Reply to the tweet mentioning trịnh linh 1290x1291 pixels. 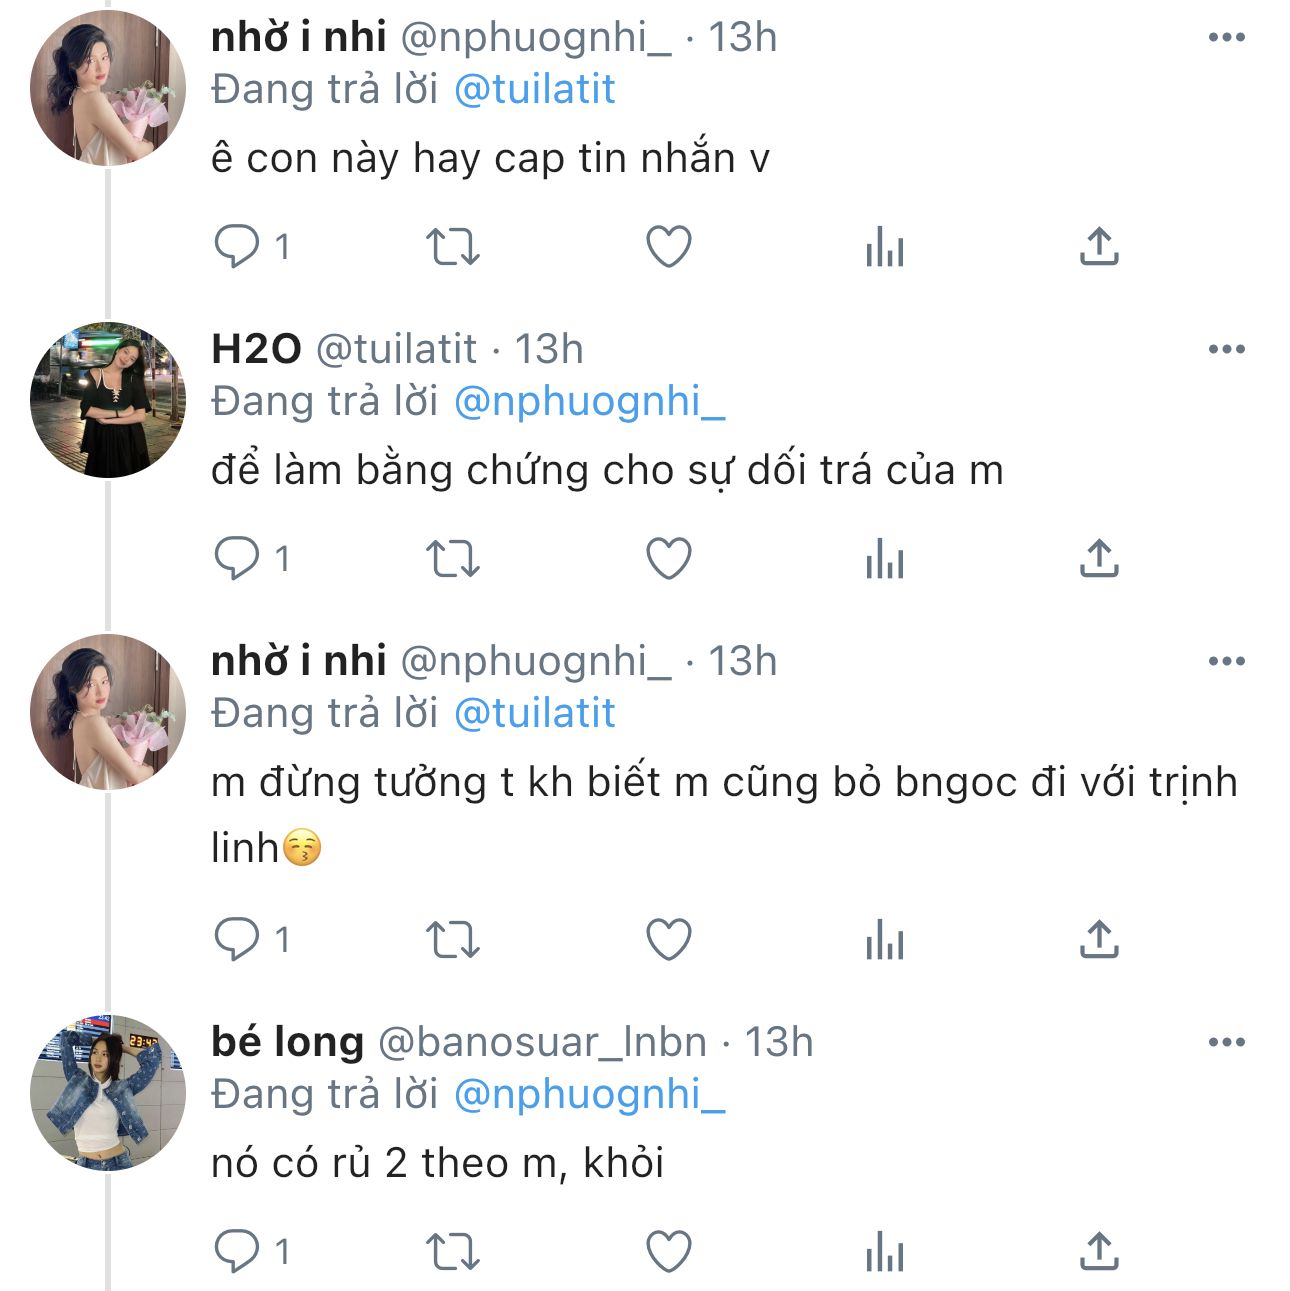pyautogui.click(x=237, y=940)
